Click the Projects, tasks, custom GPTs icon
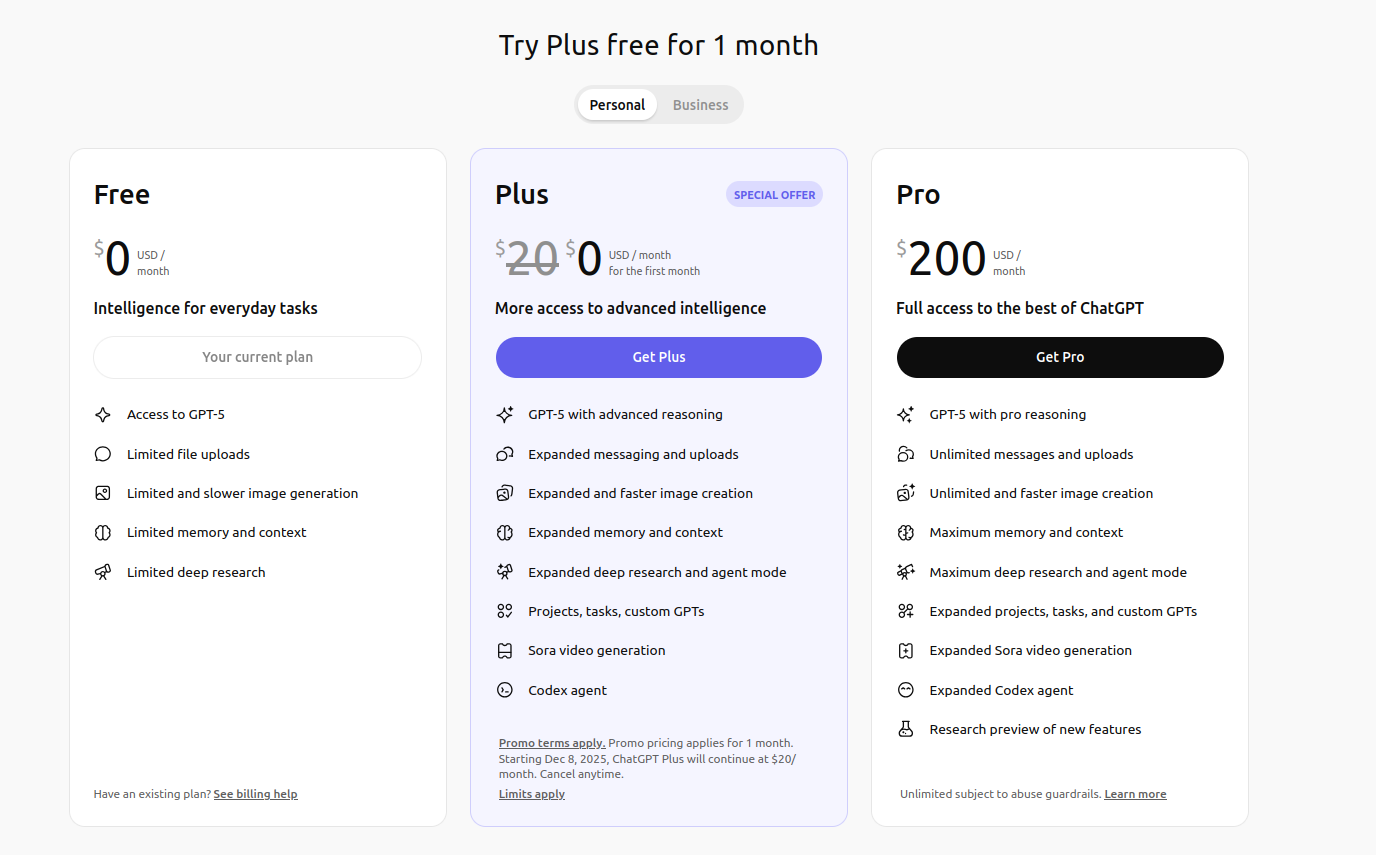The width and height of the screenshot is (1376, 855). [x=505, y=612]
